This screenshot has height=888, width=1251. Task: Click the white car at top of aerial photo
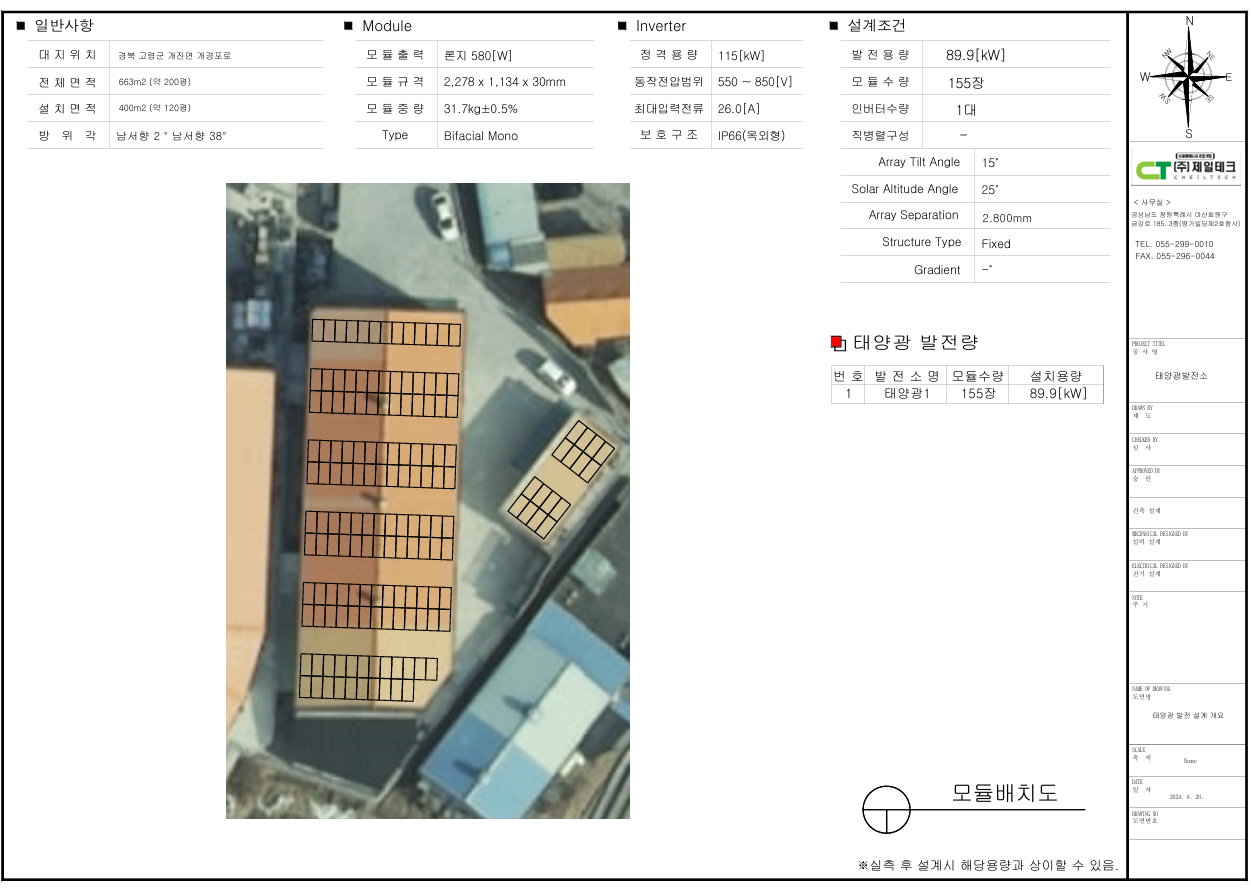point(444,215)
